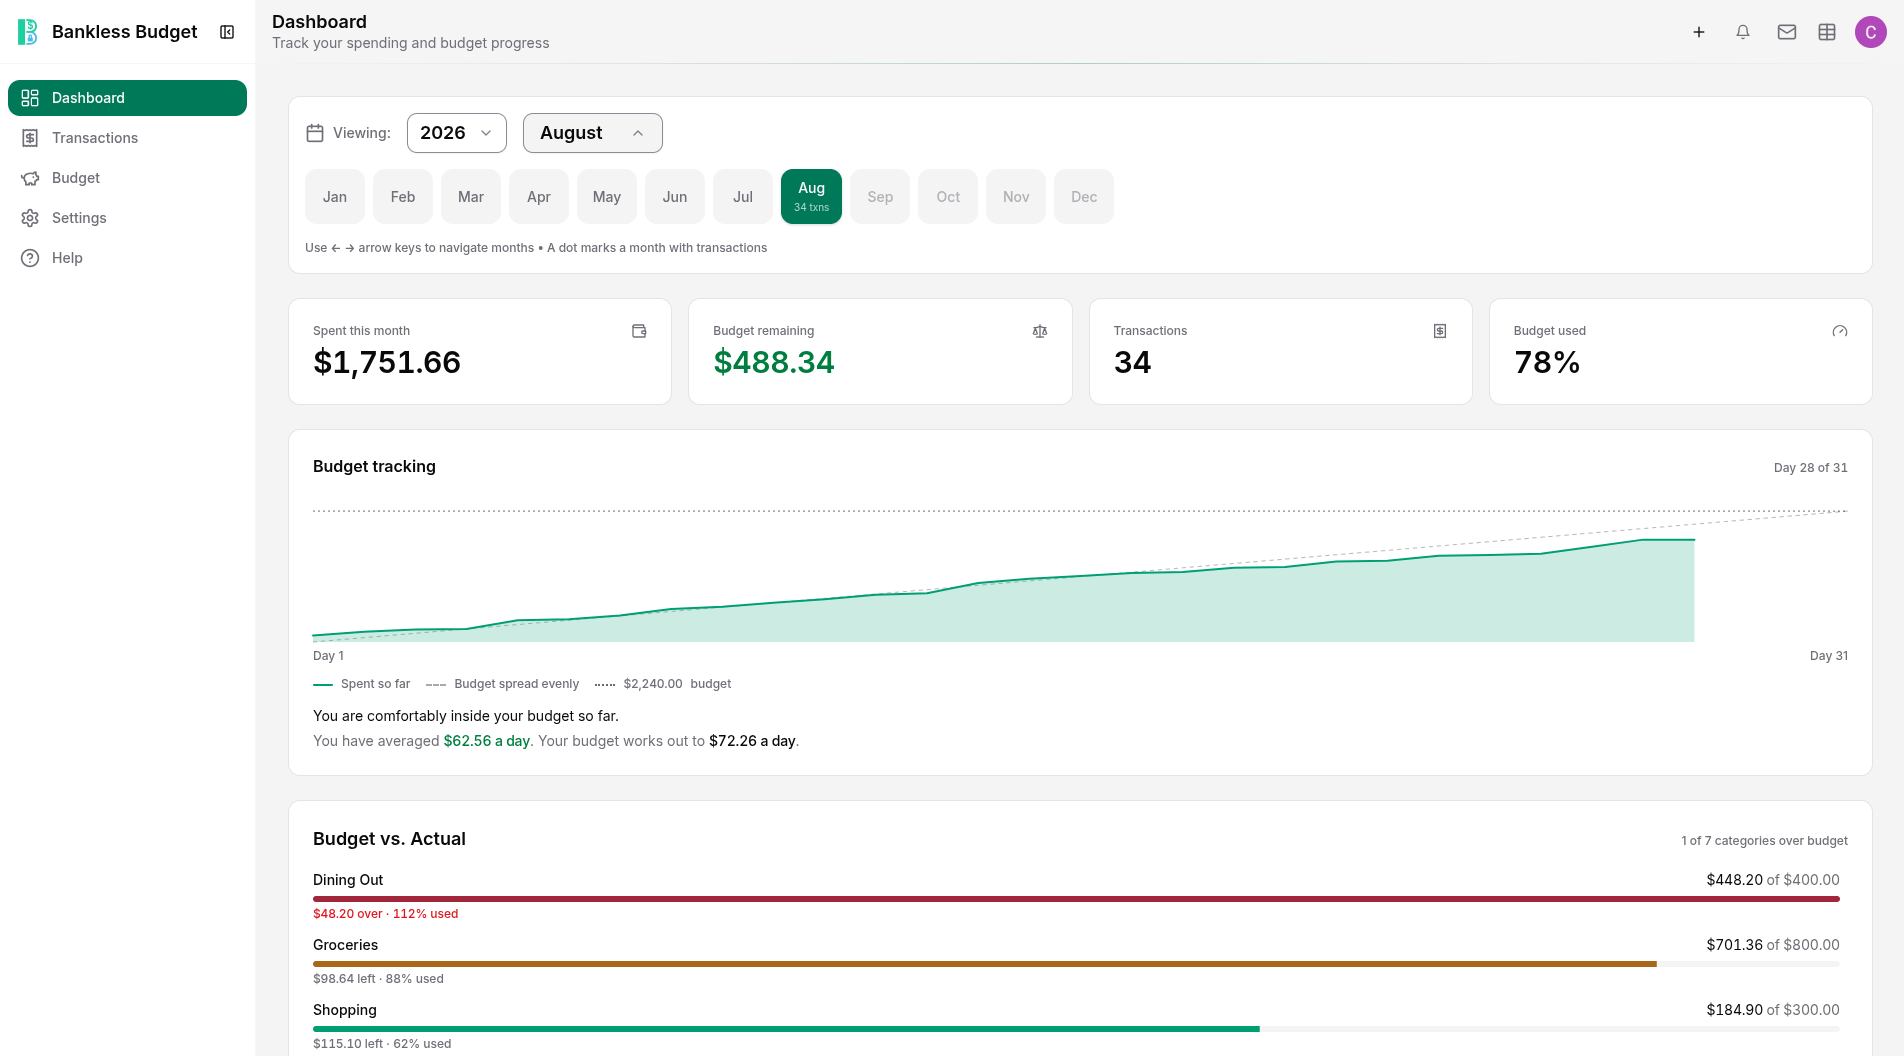Screen dimensions: 1904x1056
Task: Click the Dining Out category label
Action: coord(348,880)
